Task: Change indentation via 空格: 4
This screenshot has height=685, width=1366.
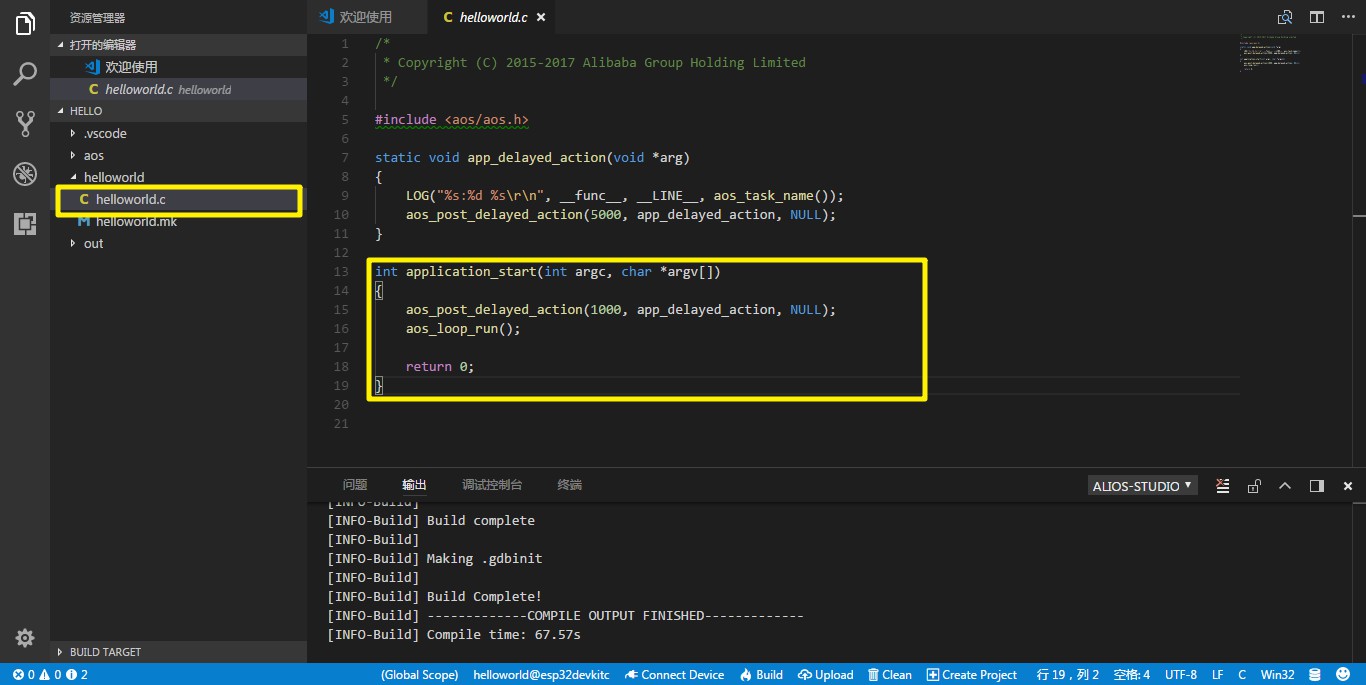Action: [x=1131, y=675]
